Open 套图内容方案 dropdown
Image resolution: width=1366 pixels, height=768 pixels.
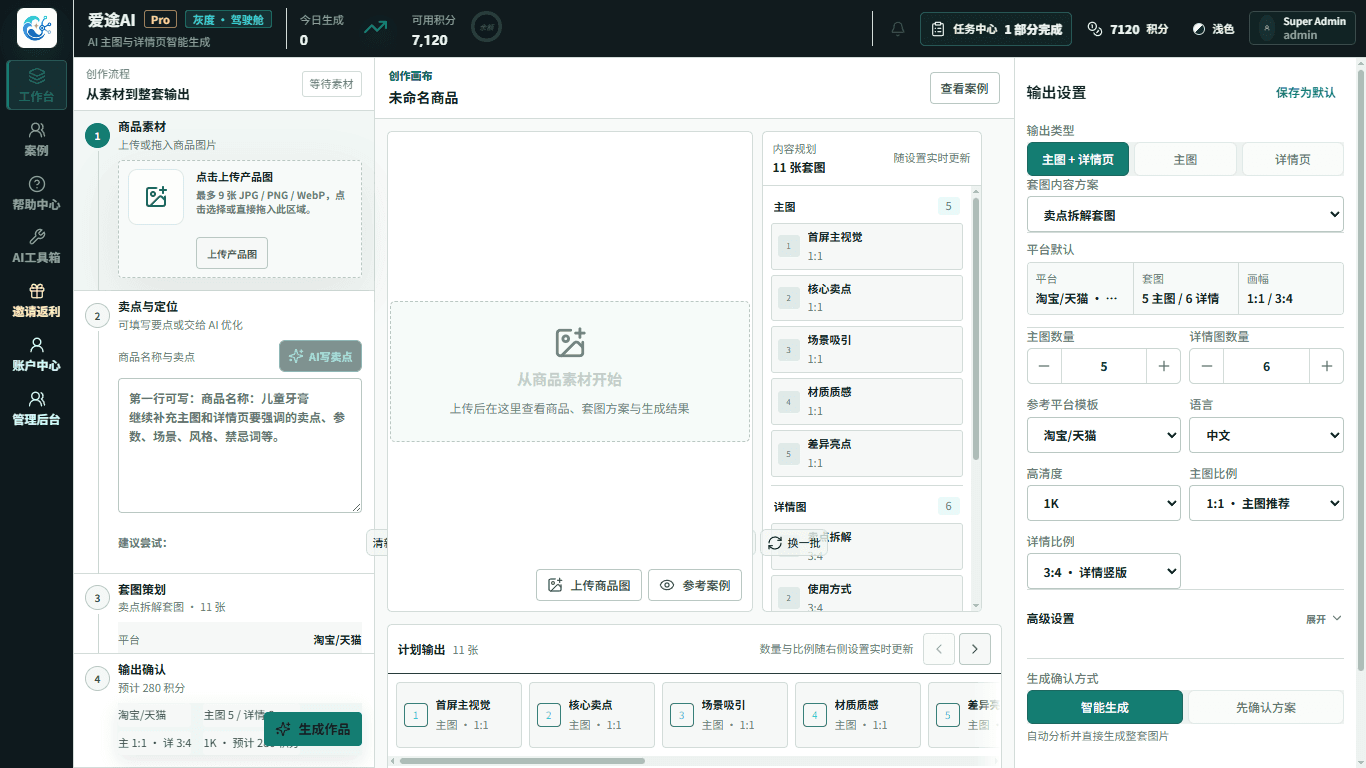coord(1185,214)
